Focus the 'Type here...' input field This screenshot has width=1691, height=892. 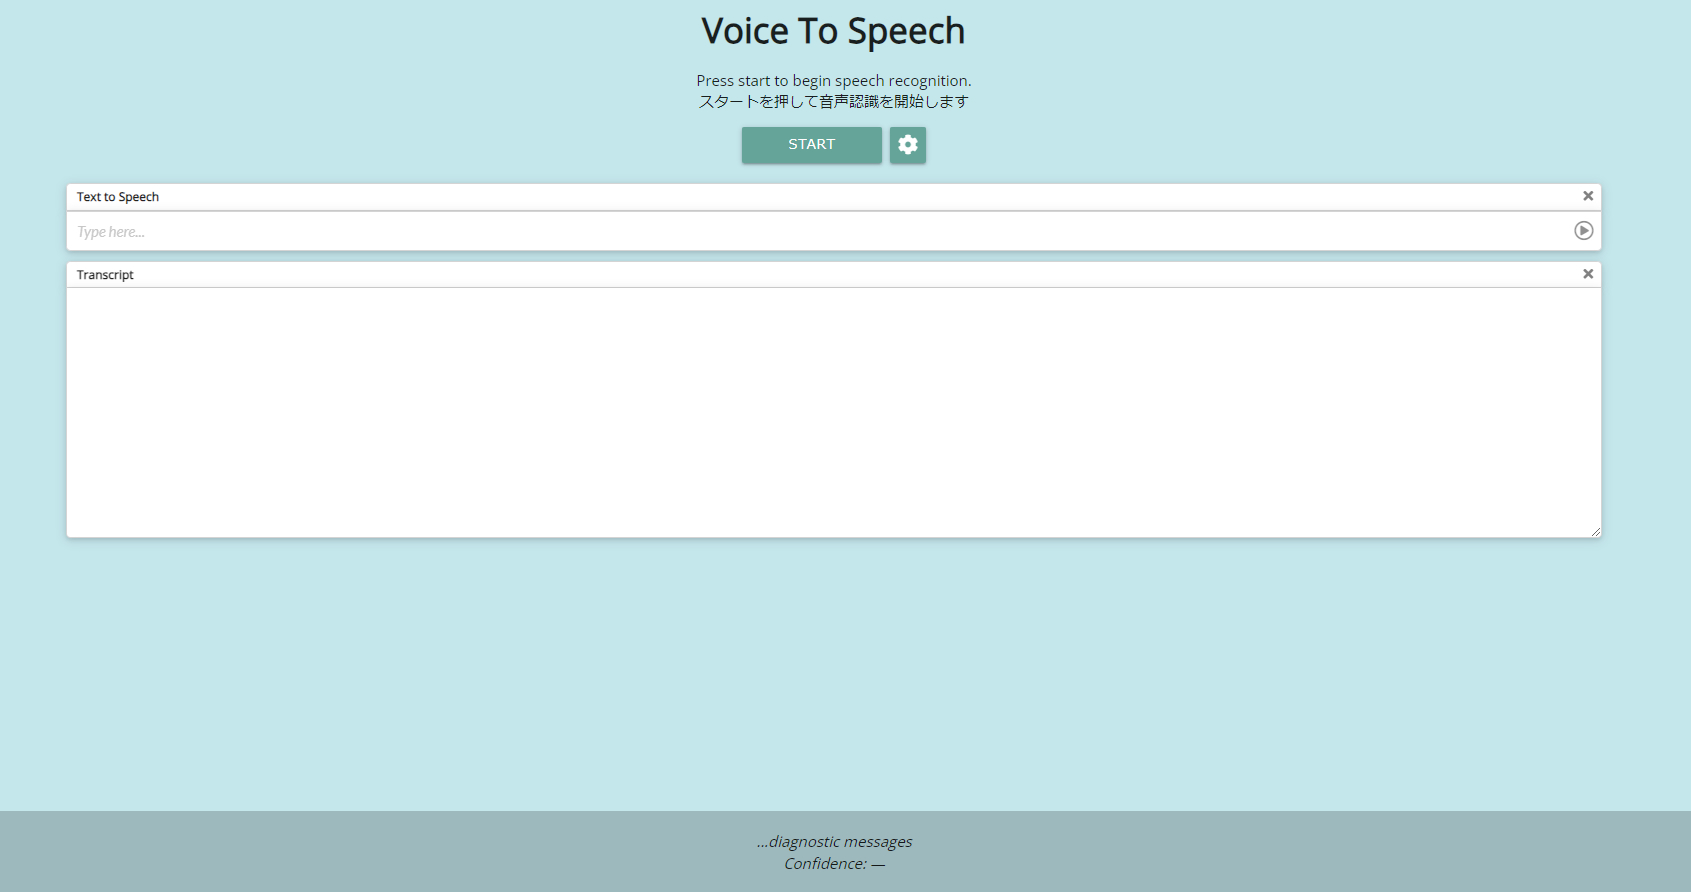(x=800, y=232)
